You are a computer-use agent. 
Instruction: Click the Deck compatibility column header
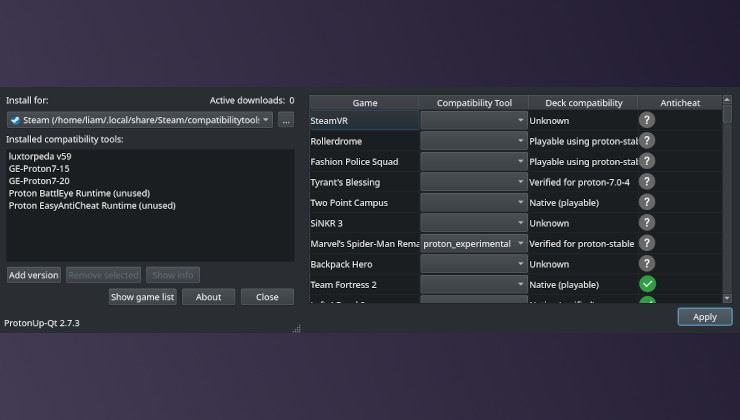582,103
